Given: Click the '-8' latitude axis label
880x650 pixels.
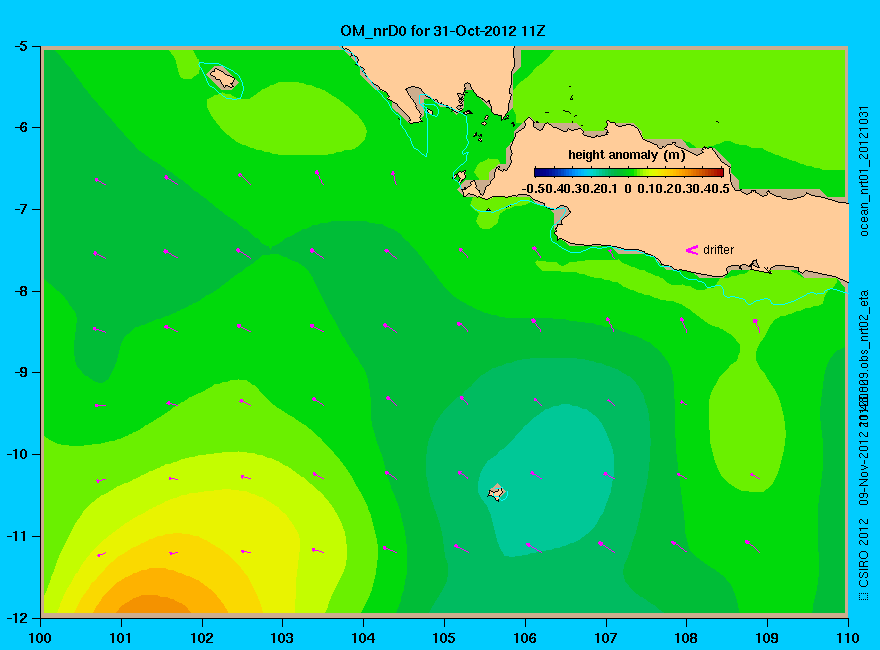Looking at the screenshot, I should click(21, 291).
